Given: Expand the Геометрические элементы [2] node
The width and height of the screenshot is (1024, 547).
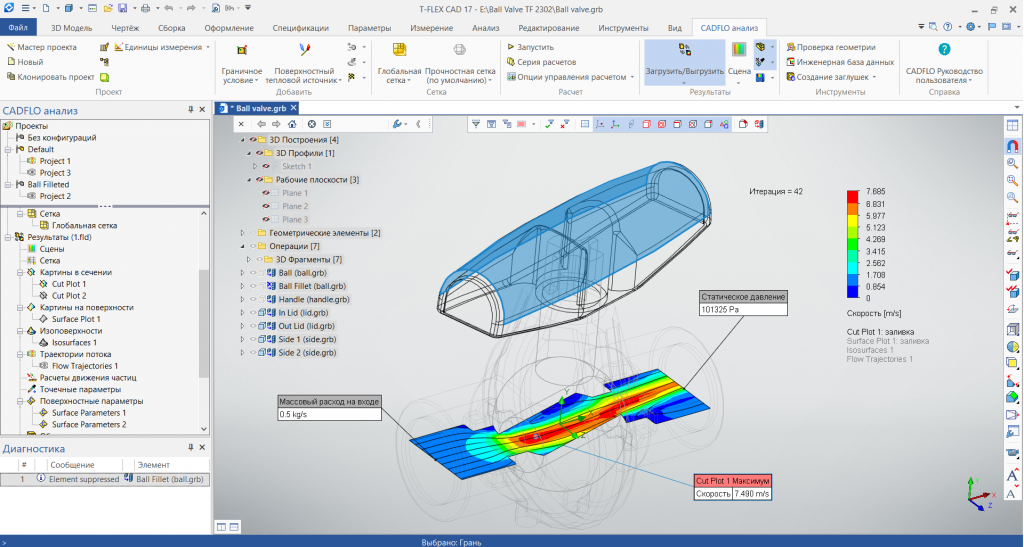Looking at the screenshot, I should 242,233.
